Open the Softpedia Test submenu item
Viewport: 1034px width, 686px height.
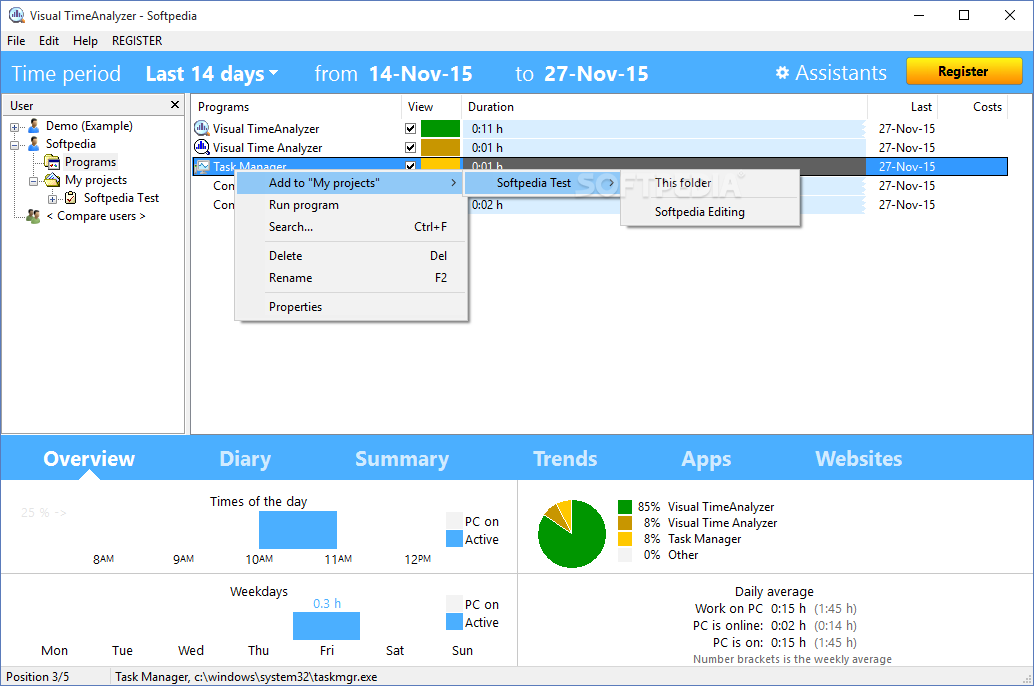click(542, 183)
